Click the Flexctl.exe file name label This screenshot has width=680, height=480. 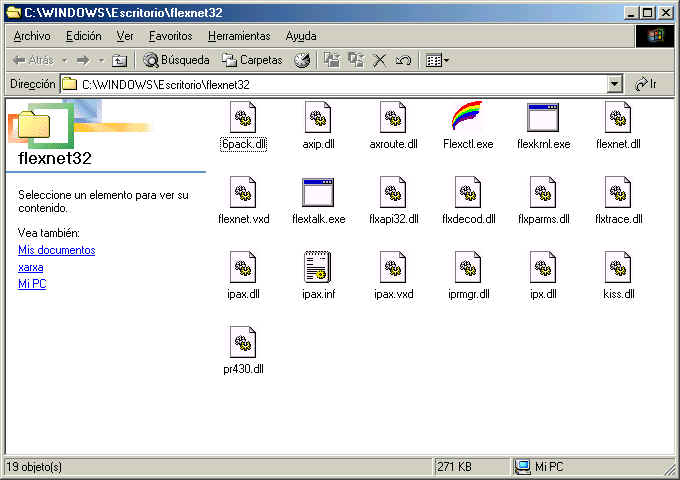tap(468, 144)
